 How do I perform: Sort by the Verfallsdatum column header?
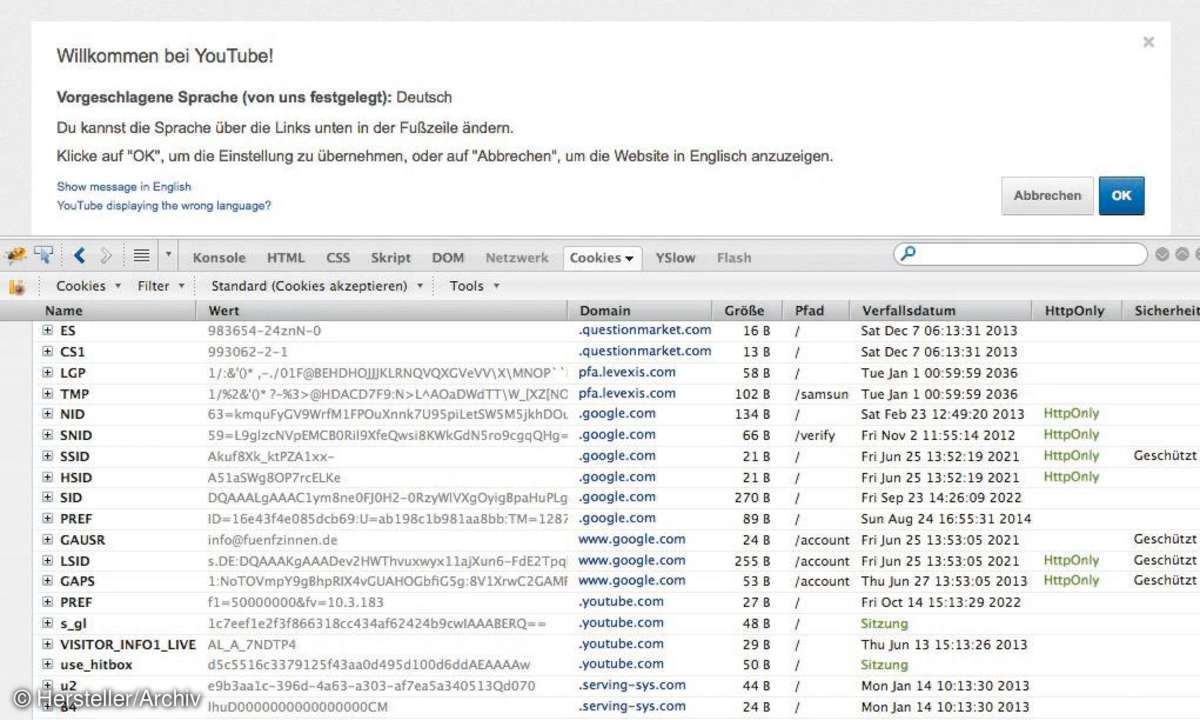point(942,311)
